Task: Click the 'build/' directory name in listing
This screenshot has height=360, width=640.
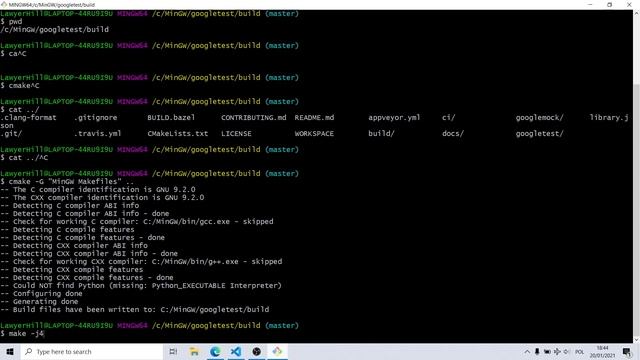Action: pos(381,133)
